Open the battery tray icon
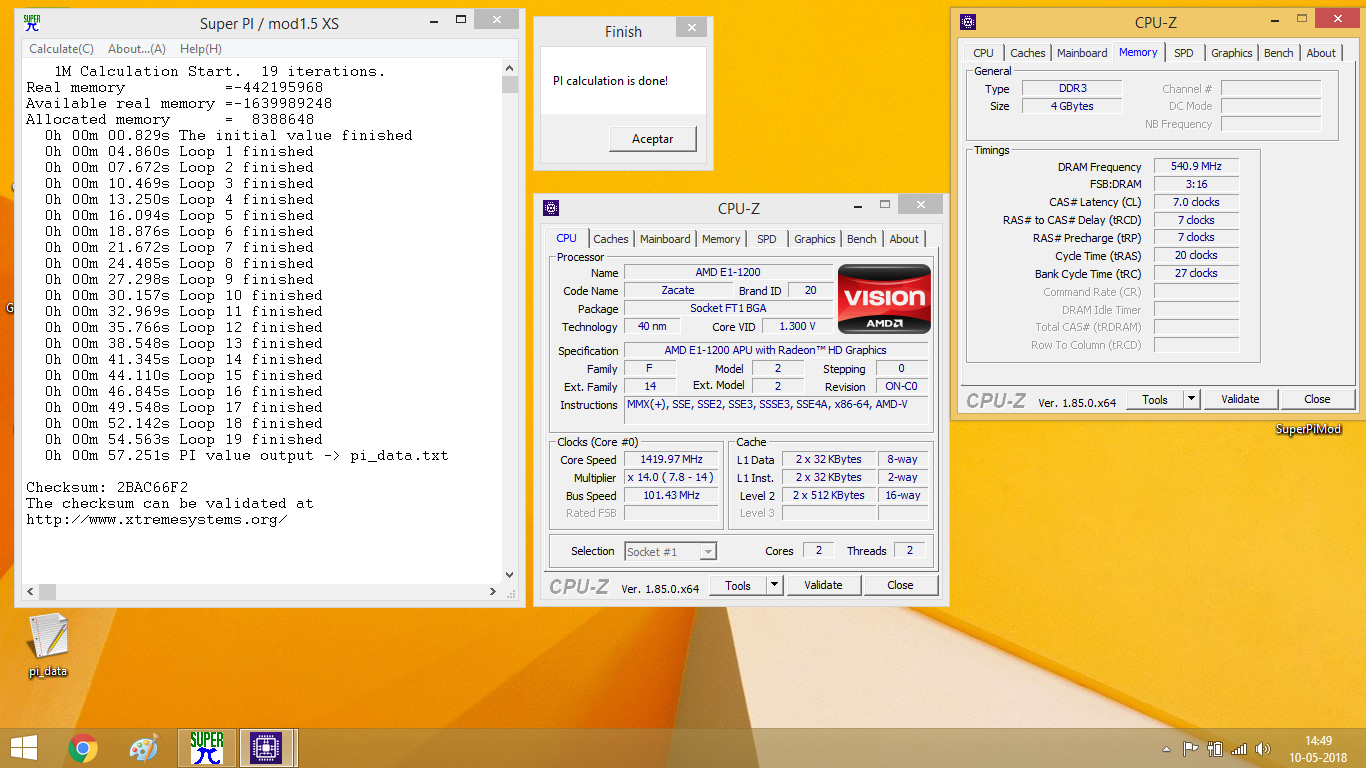Viewport: 1366px width, 768px height. pyautogui.click(x=1215, y=748)
